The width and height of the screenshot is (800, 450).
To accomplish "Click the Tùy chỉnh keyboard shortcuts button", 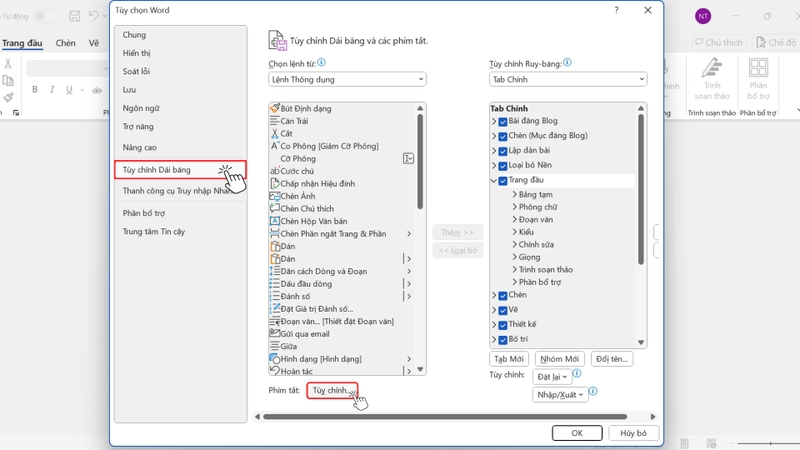I will click(x=332, y=390).
